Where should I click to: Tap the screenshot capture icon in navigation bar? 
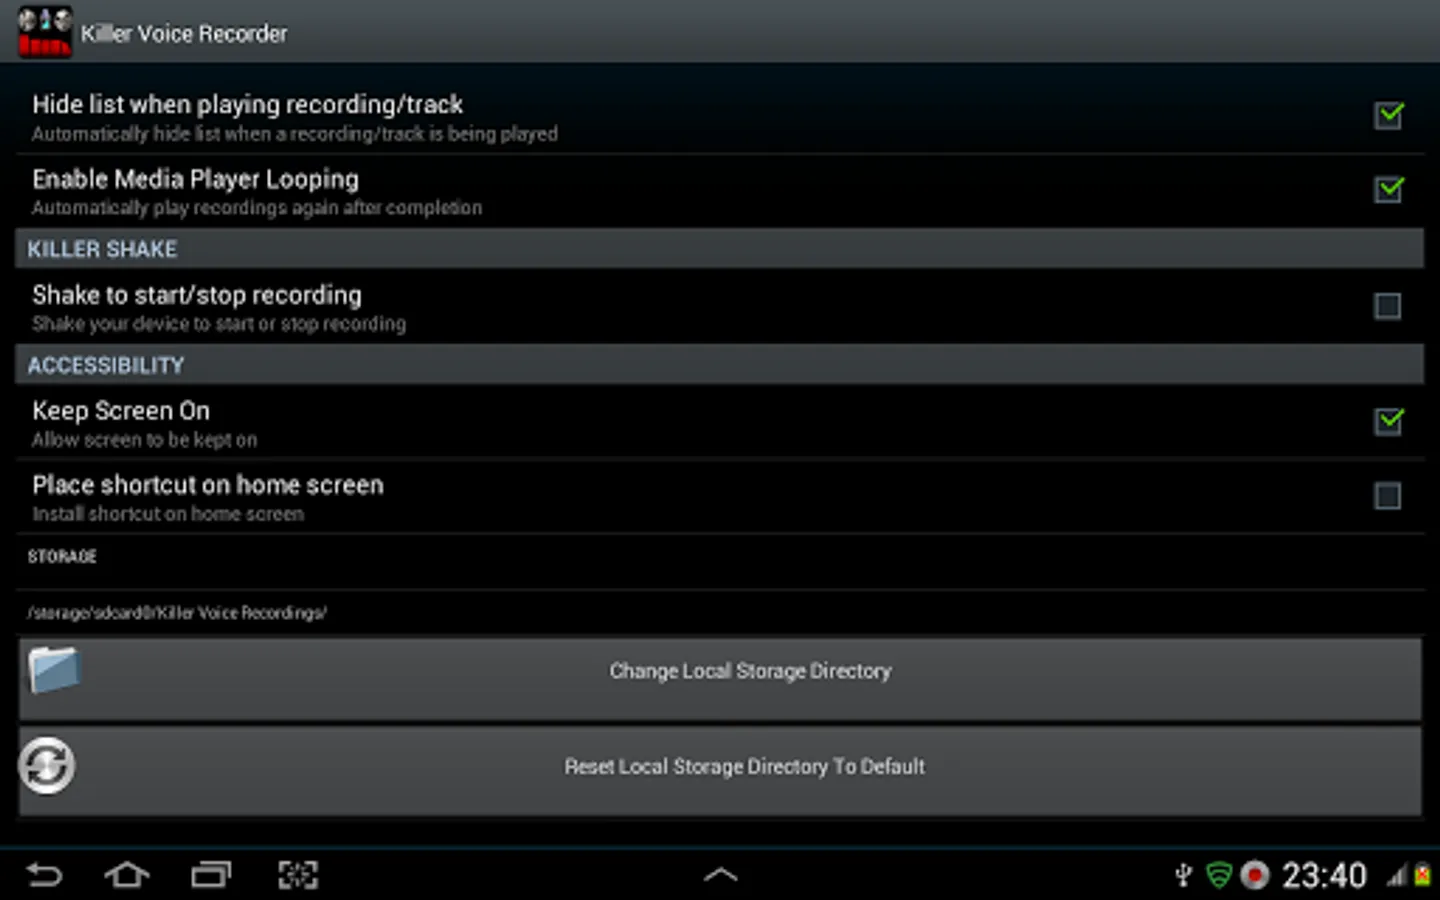click(298, 875)
